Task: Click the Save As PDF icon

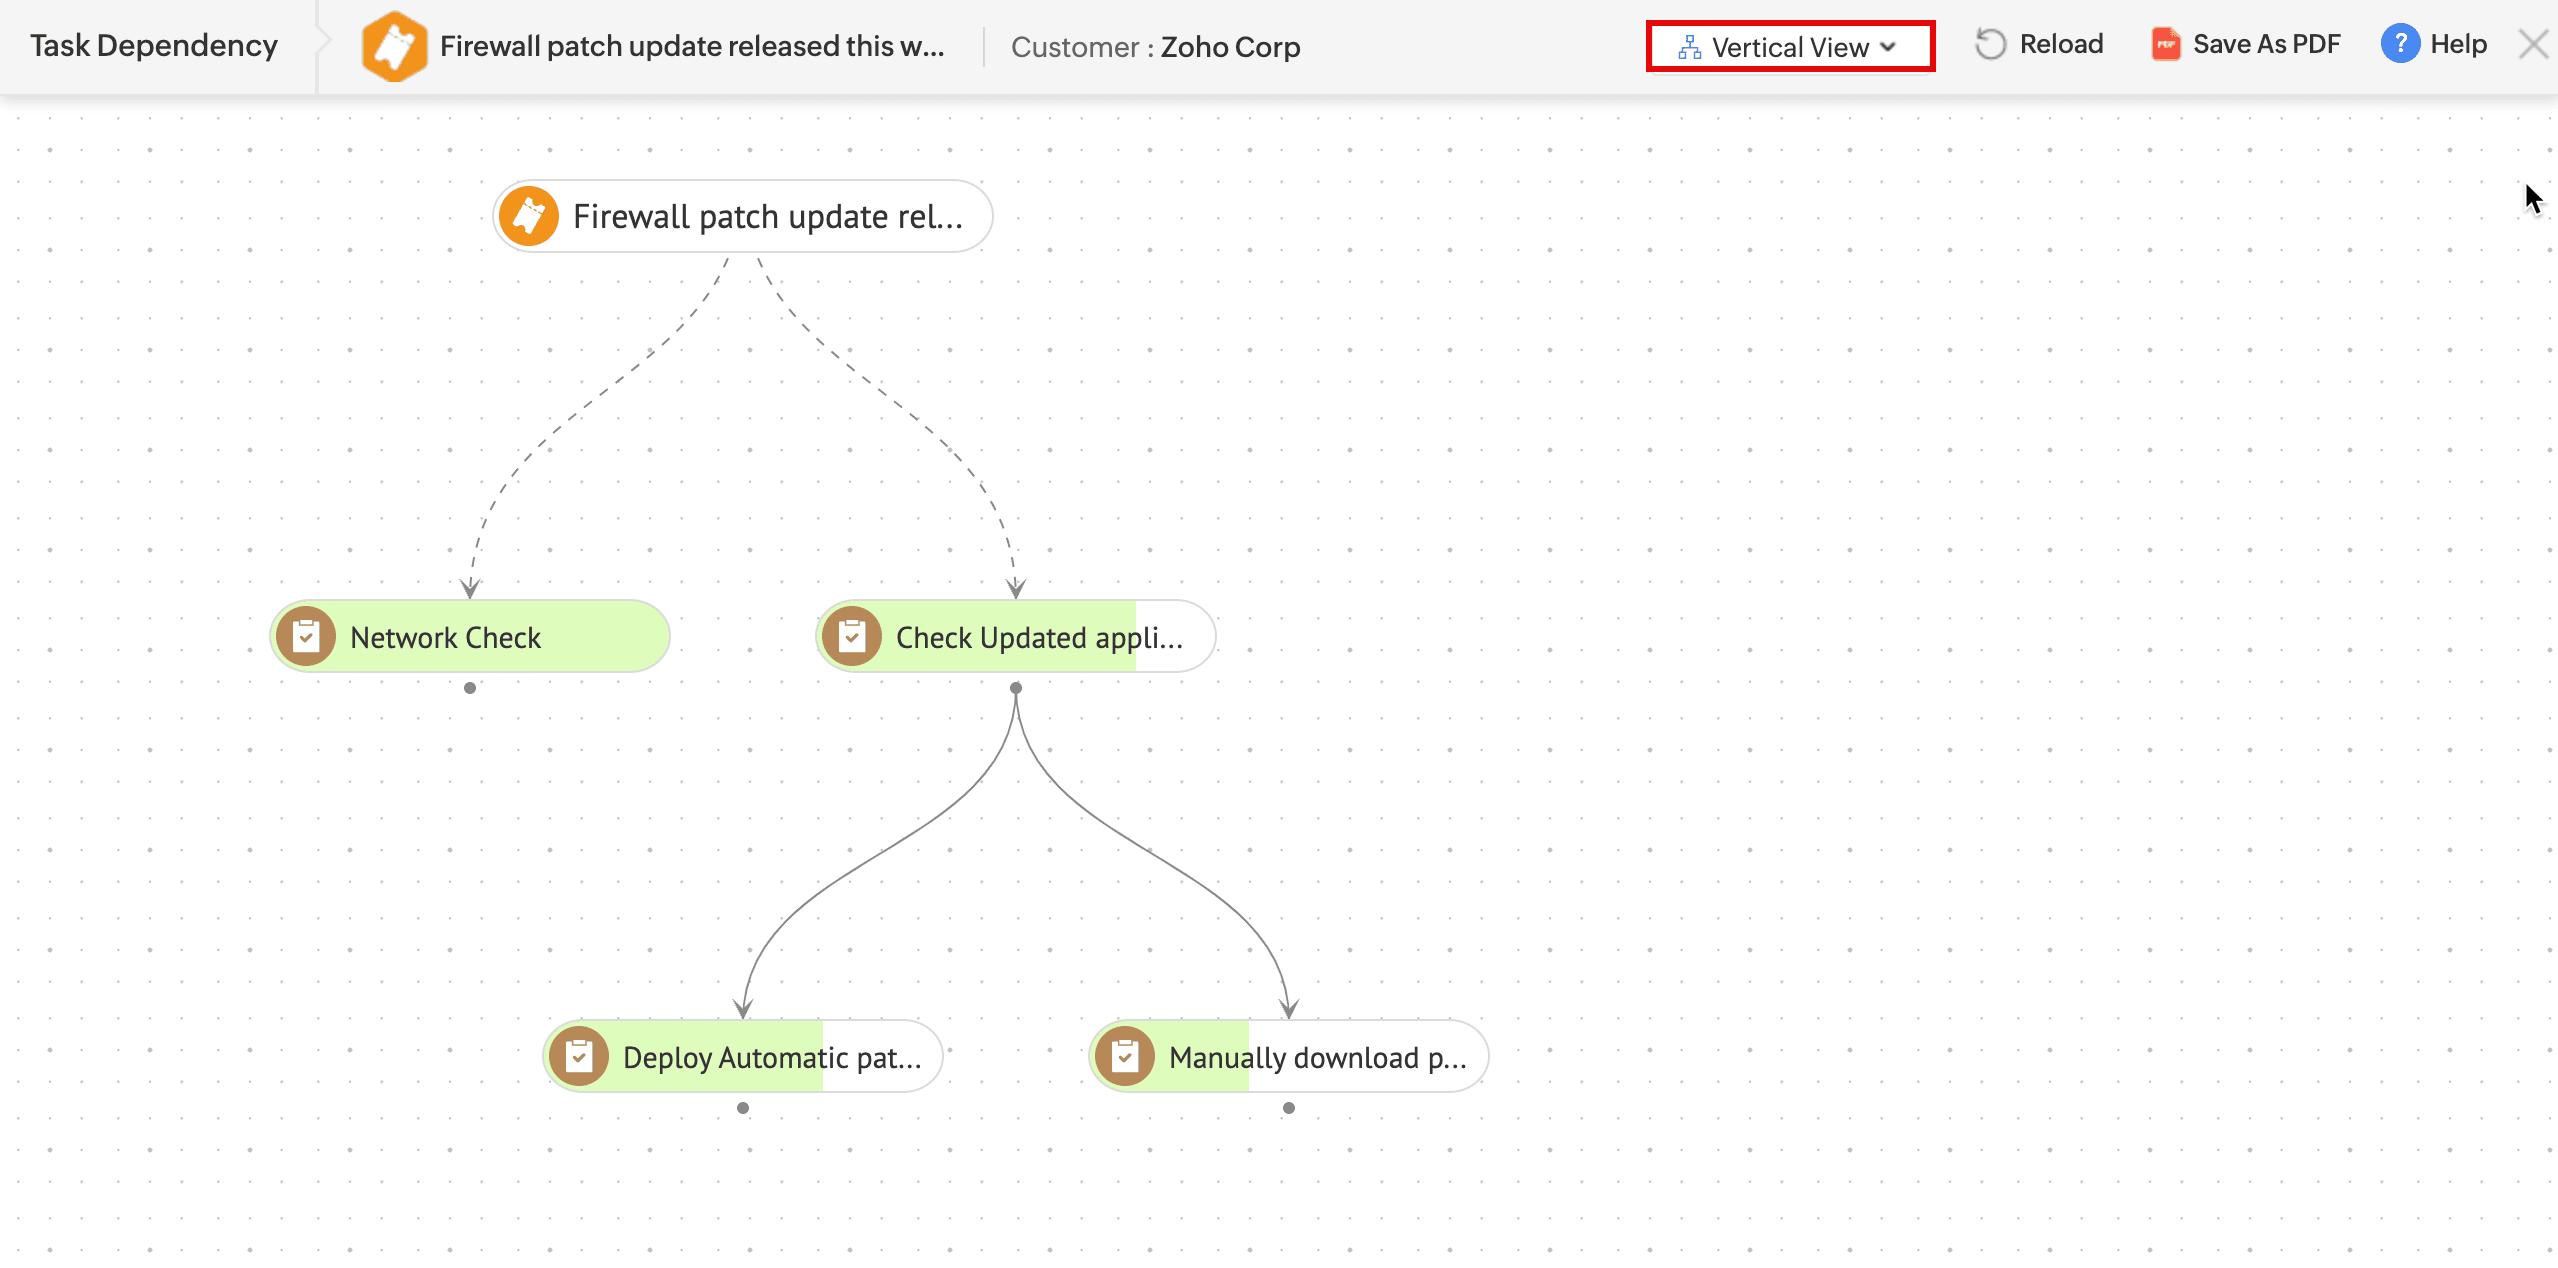Action: point(2165,45)
